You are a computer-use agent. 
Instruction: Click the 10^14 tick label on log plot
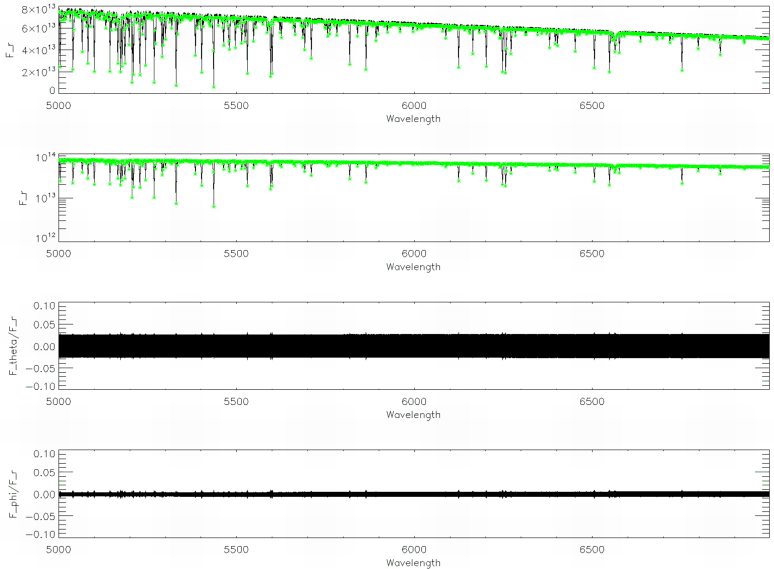(x=43, y=158)
